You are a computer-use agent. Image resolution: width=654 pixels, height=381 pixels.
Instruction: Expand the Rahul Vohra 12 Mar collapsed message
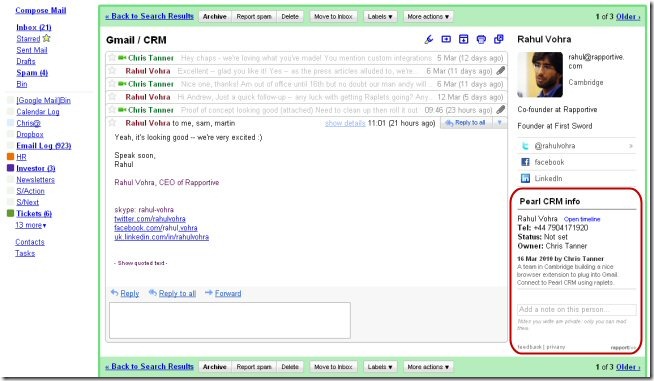point(307,97)
